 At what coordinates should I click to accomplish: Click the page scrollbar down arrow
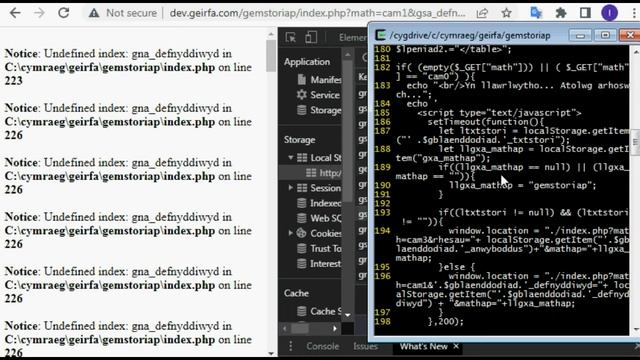(x=271, y=353)
